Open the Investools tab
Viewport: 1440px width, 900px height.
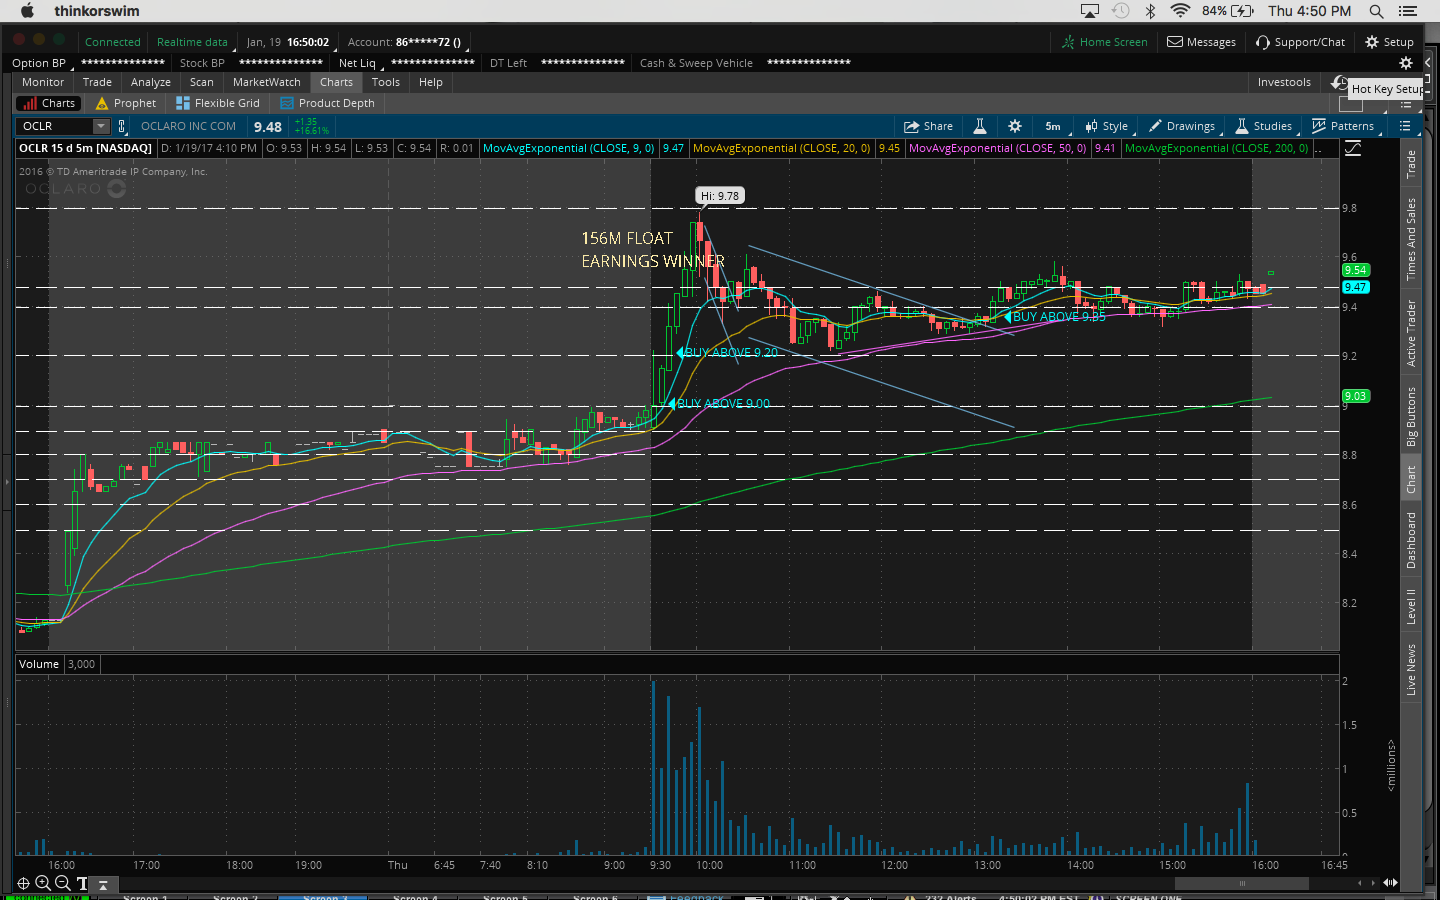(1284, 82)
